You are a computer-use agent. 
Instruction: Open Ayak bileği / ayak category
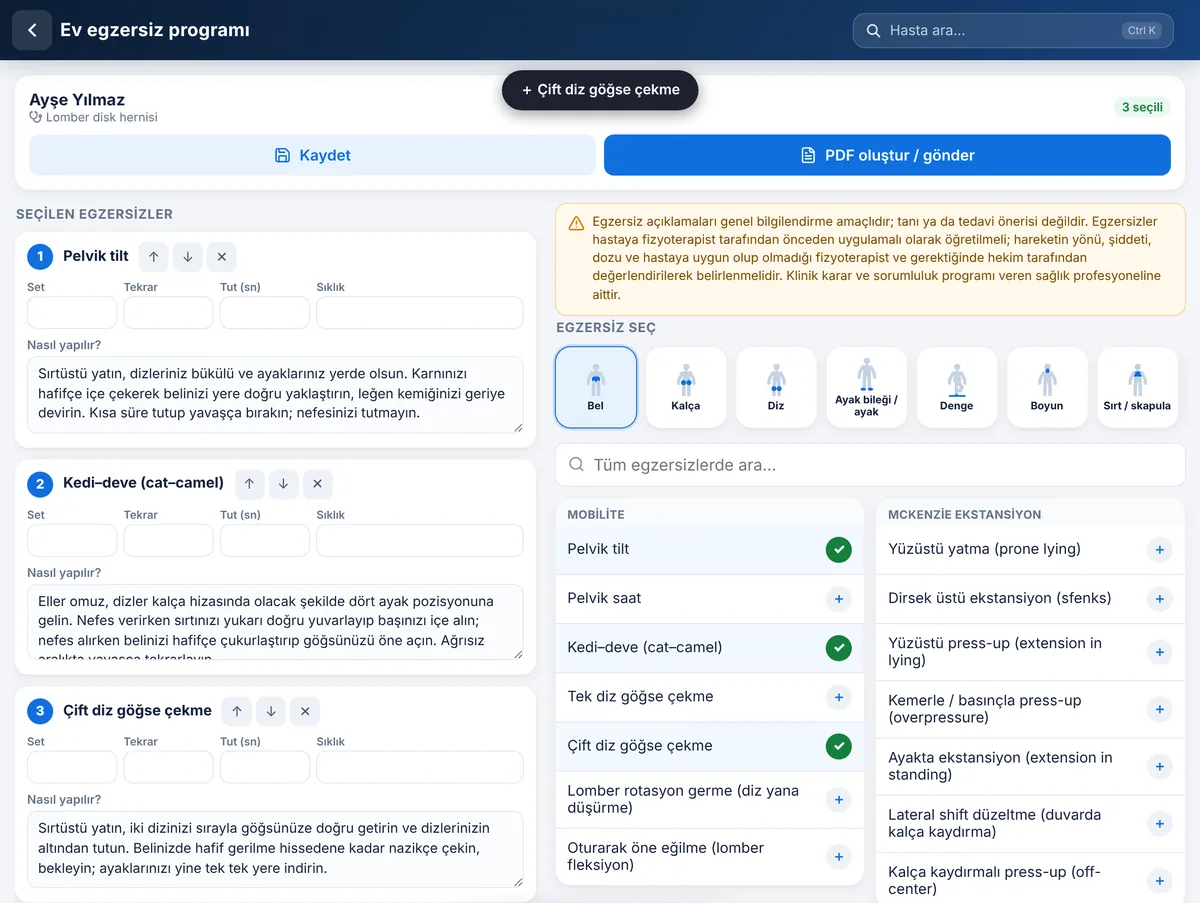click(866, 387)
